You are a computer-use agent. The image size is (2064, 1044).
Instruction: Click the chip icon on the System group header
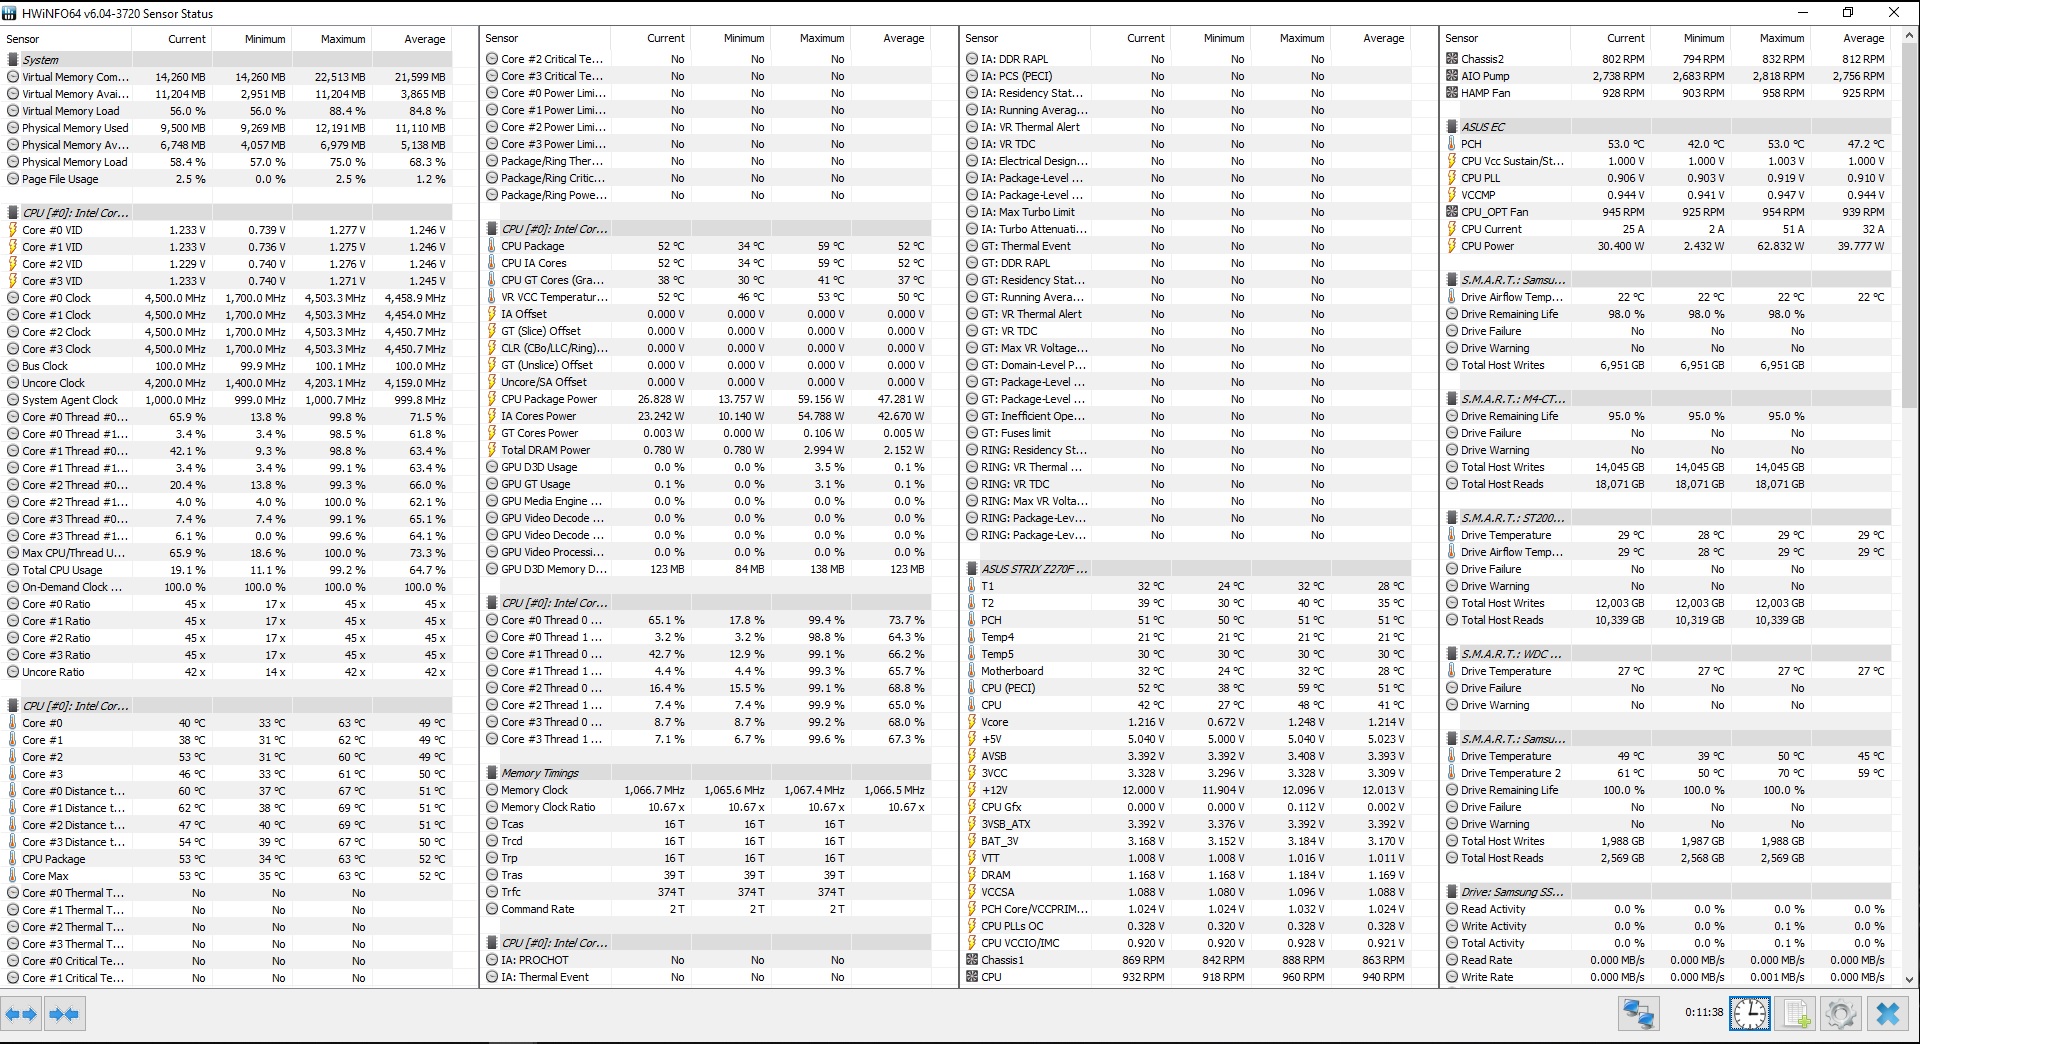click(x=13, y=60)
